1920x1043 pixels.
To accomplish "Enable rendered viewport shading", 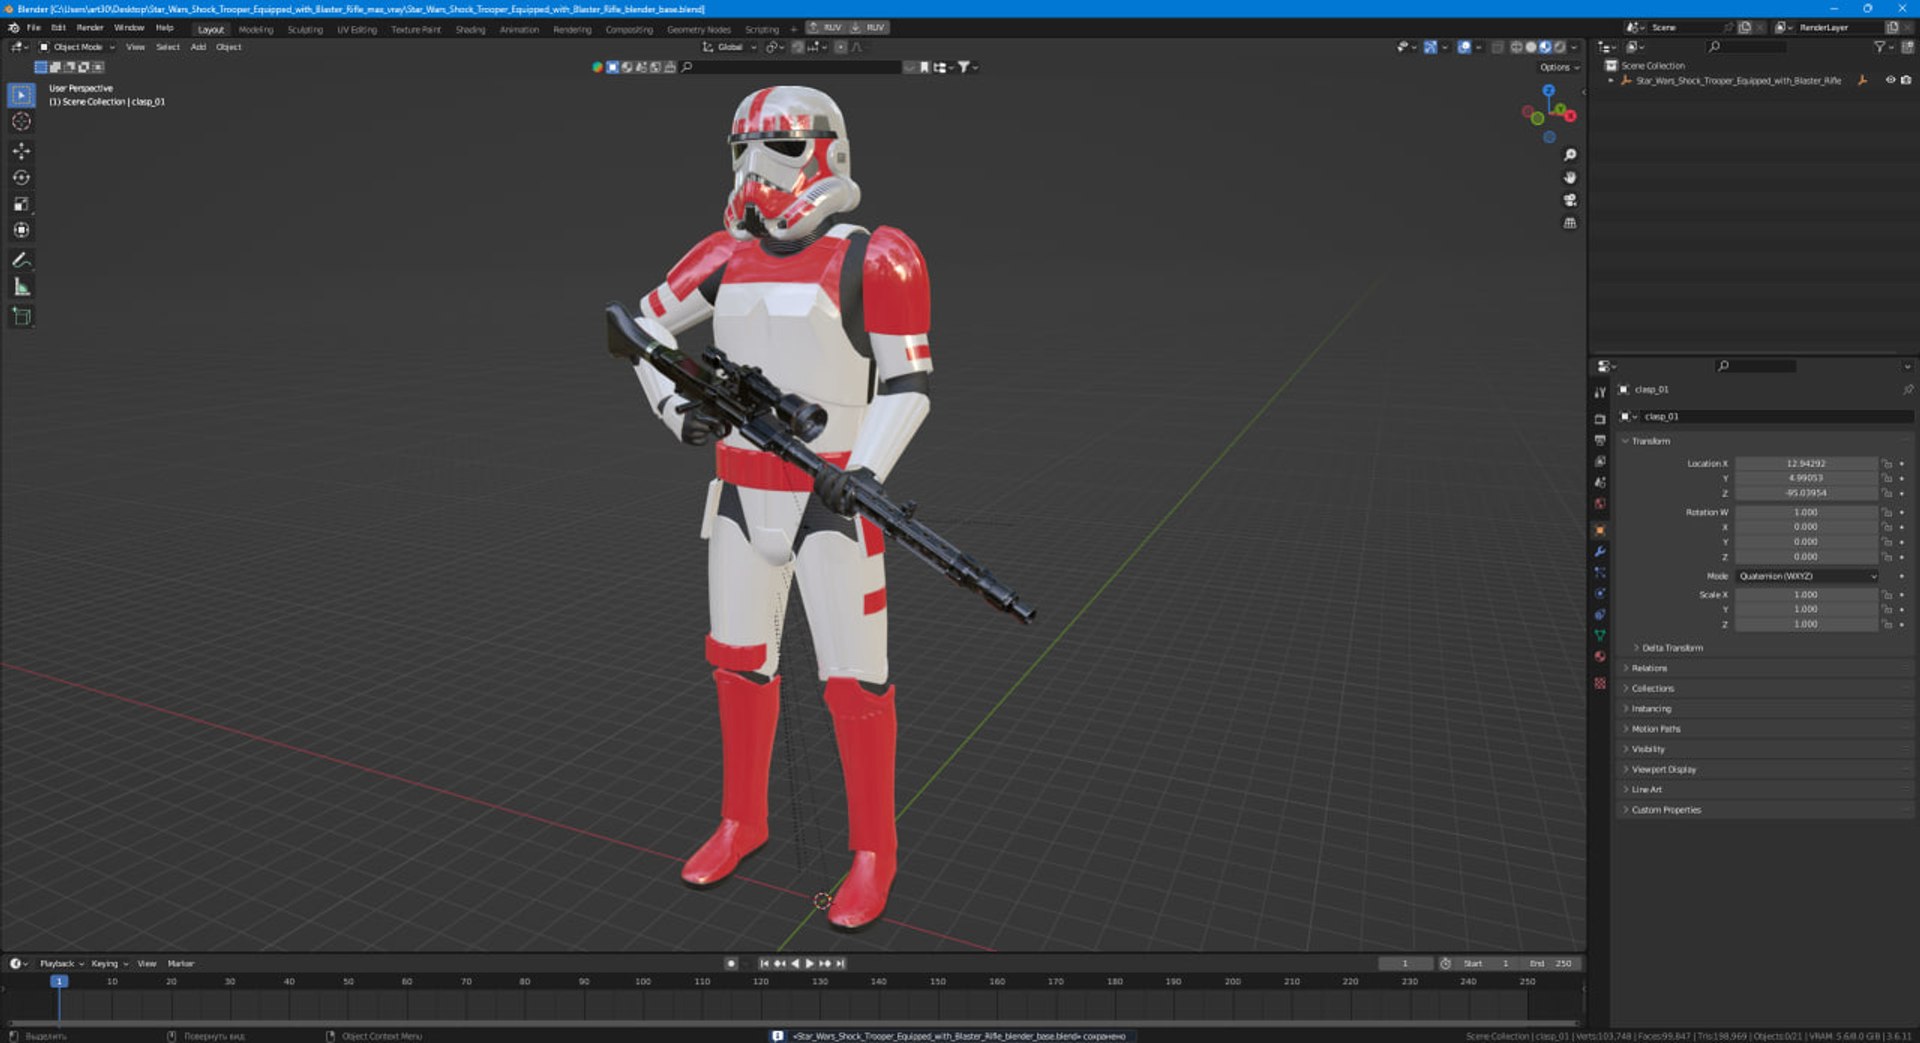I will [1559, 47].
